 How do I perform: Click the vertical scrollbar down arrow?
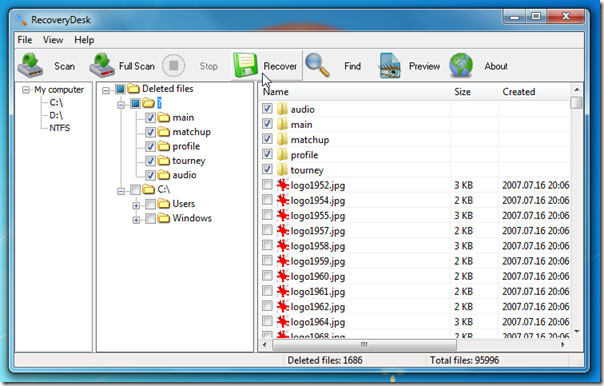click(x=577, y=332)
